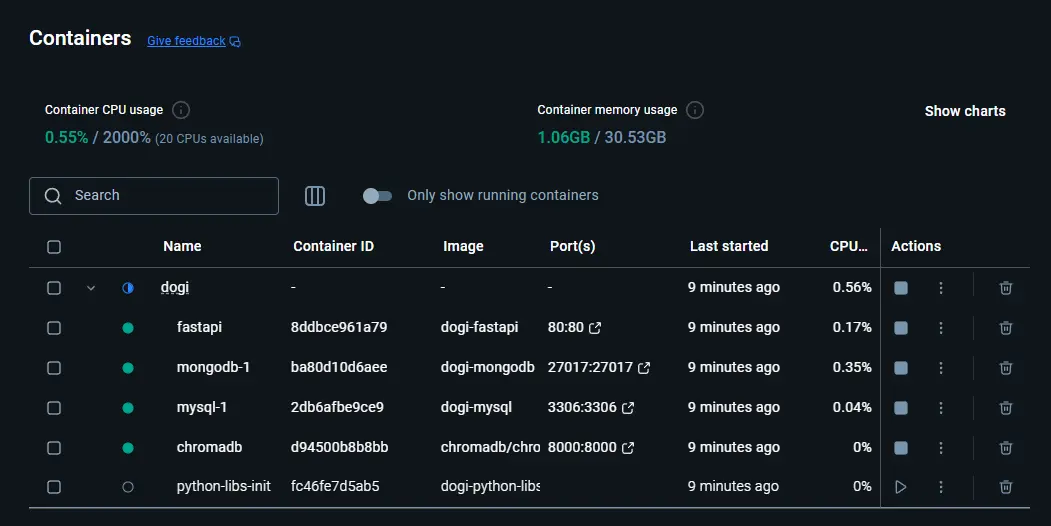
Task: Click the dogi-mongodb image name
Action: [x=487, y=367]
